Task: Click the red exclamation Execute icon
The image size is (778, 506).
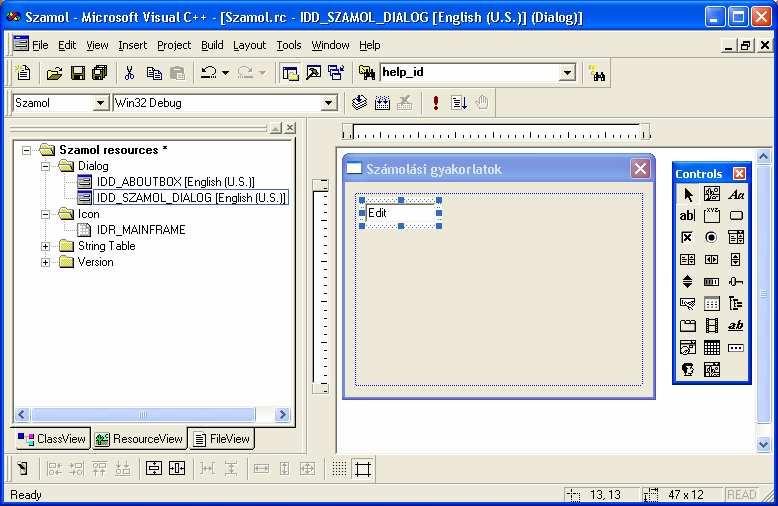Action: (436, 103)
